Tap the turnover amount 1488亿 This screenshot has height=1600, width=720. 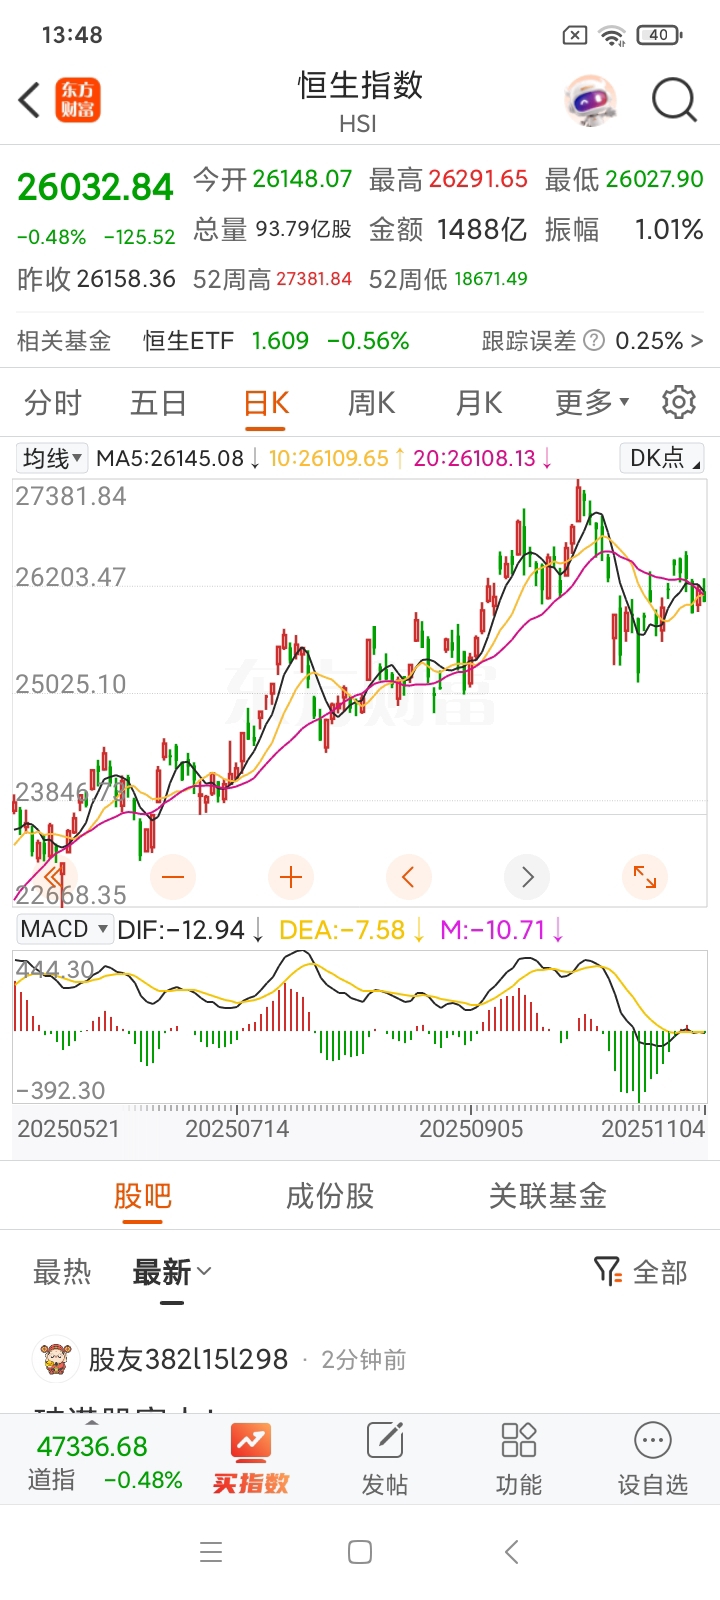[x=482, y=230]
